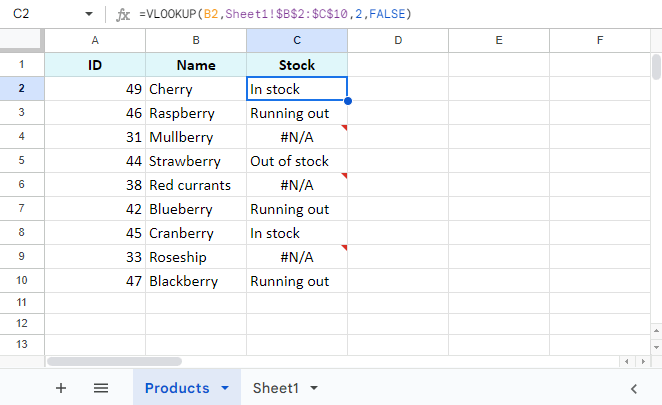Open the Products tab dropdown menu
The height and width of the screenshot is (405, 662).
point(225,388)
